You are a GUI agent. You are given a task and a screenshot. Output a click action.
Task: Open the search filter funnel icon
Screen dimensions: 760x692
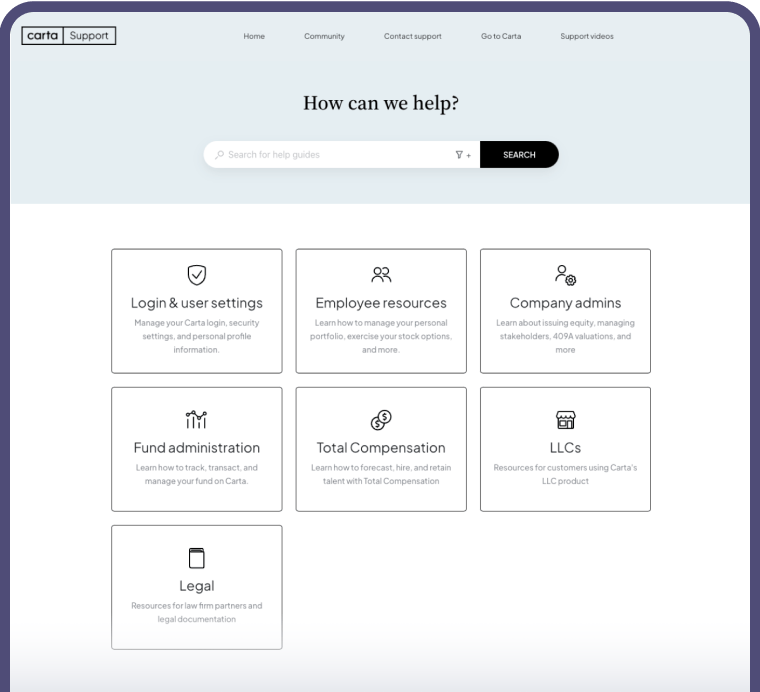pos(459,155)
